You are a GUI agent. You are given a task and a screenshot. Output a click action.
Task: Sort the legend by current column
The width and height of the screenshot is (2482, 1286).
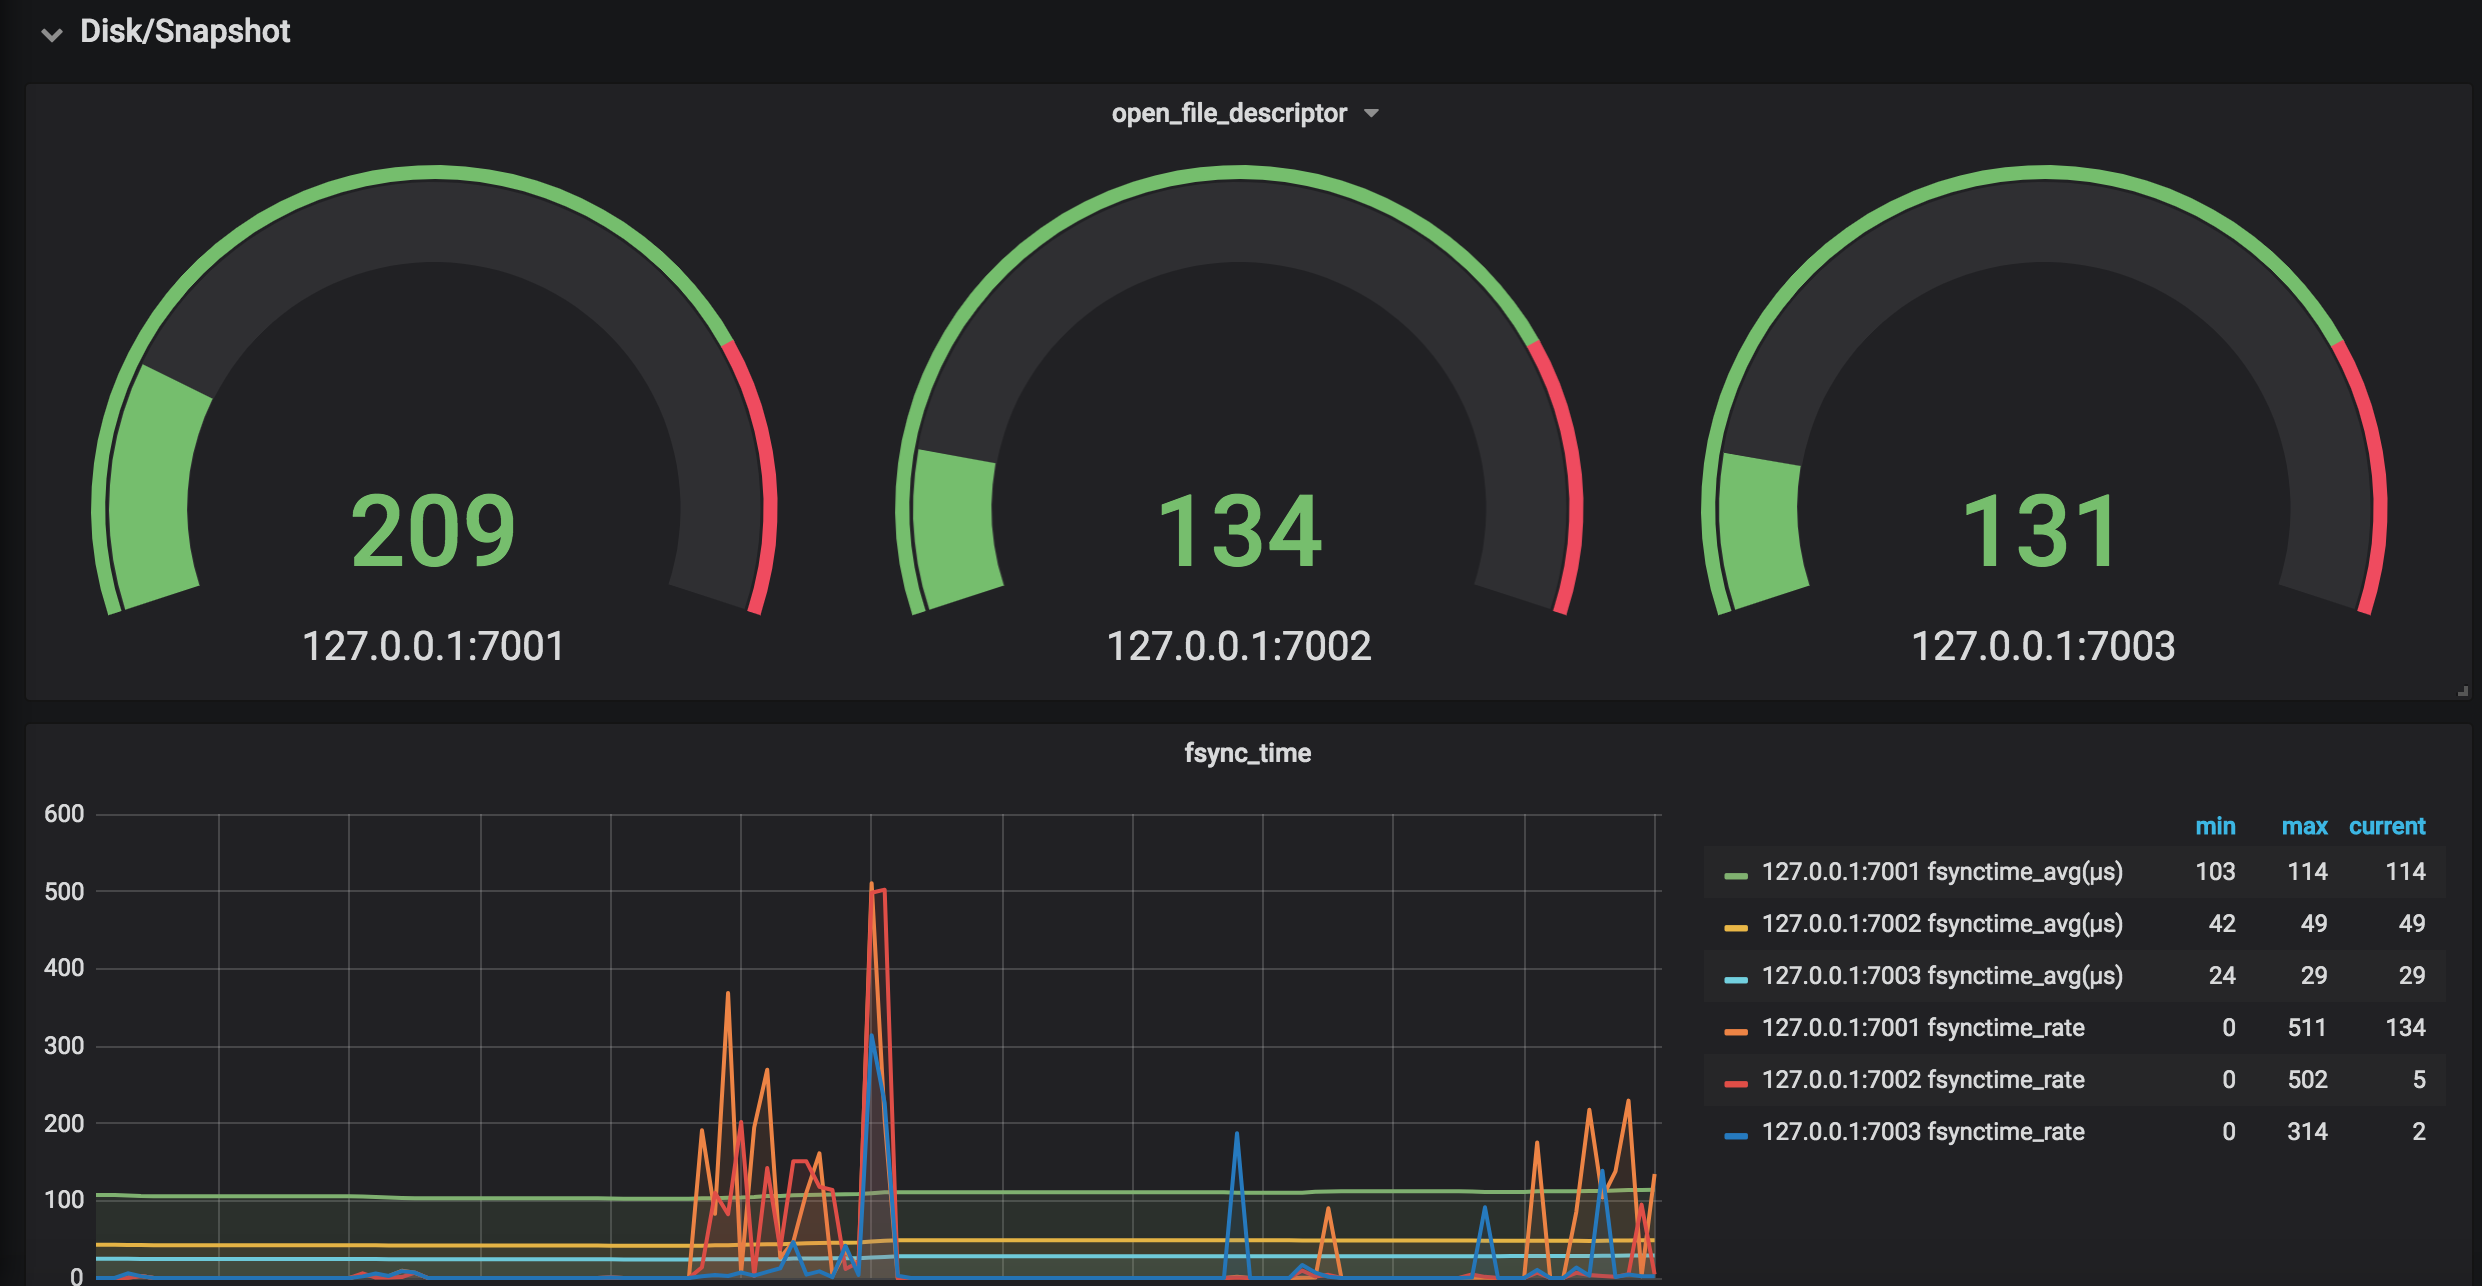click(2386, 826)
